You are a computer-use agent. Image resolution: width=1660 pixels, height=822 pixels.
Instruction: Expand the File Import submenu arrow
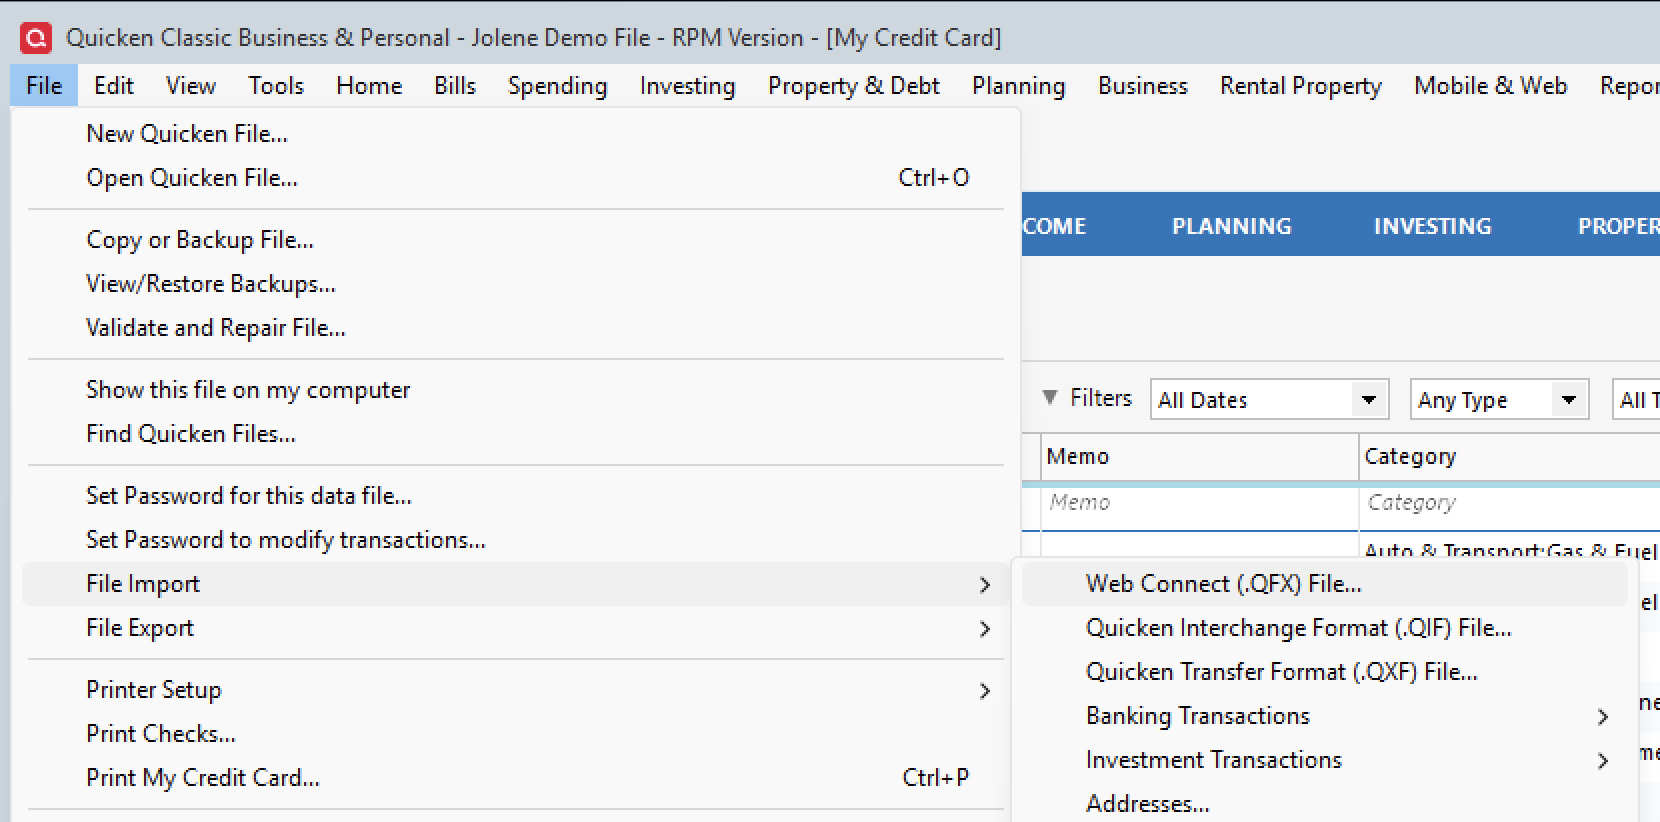985,585
